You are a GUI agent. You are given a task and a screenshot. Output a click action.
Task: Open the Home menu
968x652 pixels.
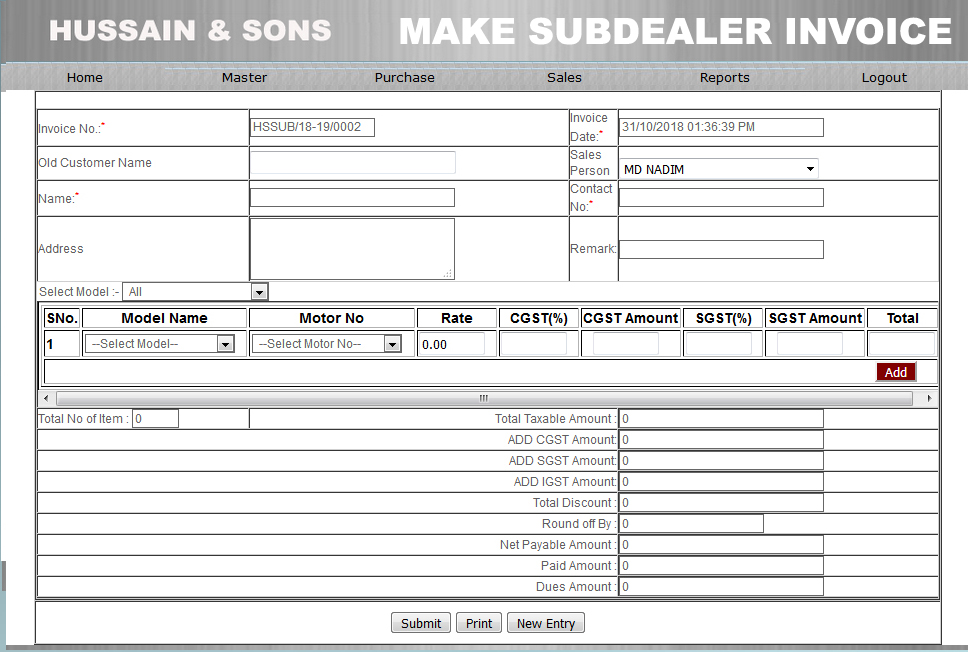click(84, 77)
